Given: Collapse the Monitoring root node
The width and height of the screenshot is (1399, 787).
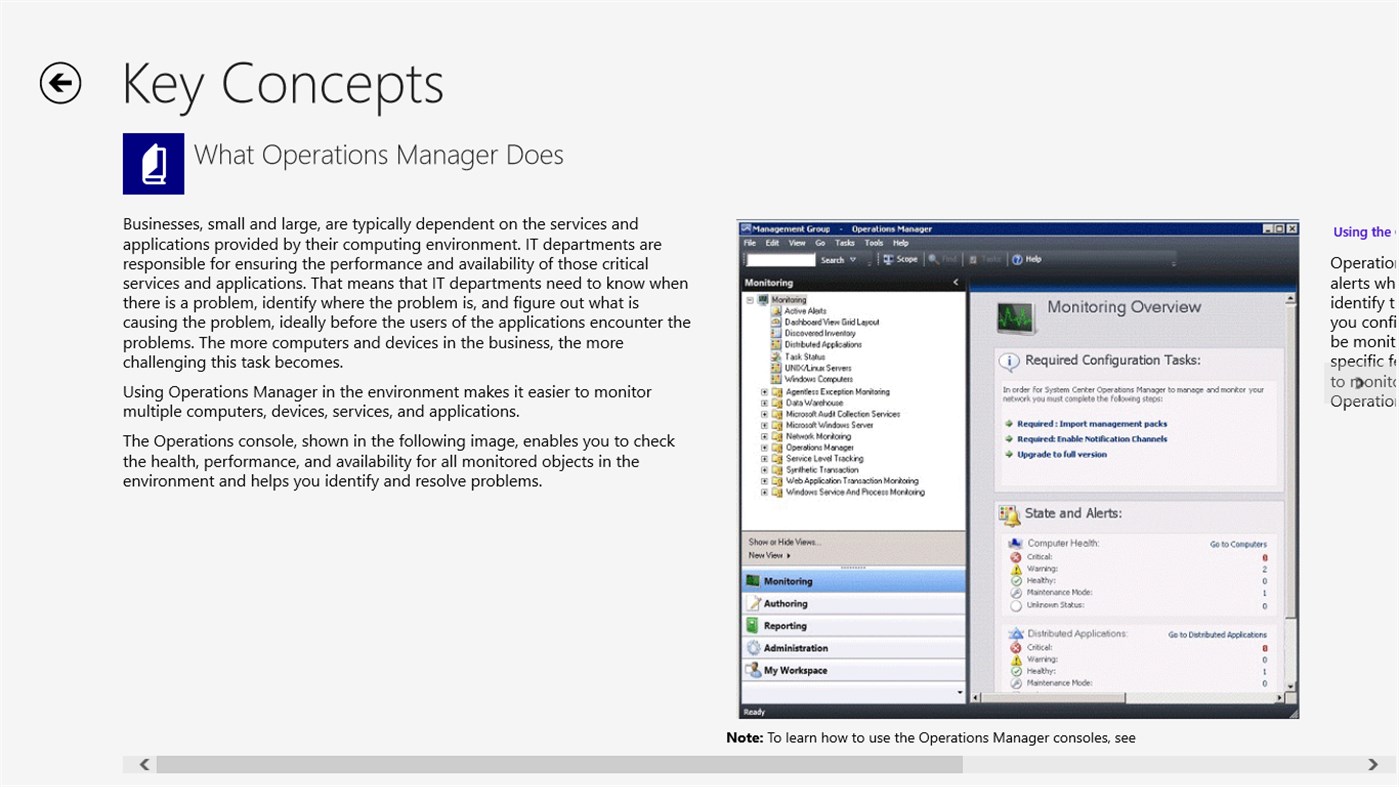Looking at the screenshot, I should click(x=749, y=300).
